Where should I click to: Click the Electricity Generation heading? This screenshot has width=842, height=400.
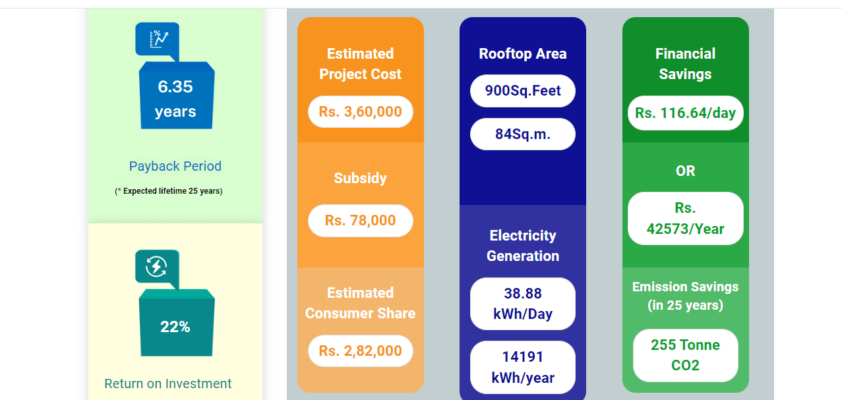(x=523, y=246)
